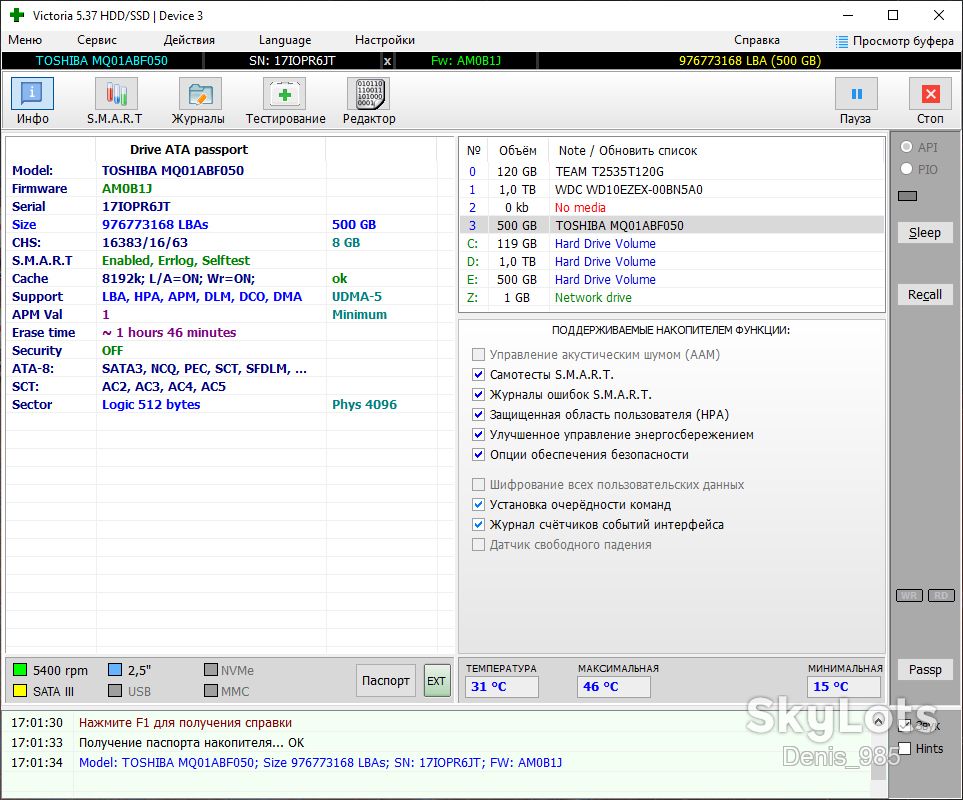Select the API radio button
The width and height of the screenshot is (963, 800).
point(906,147)
